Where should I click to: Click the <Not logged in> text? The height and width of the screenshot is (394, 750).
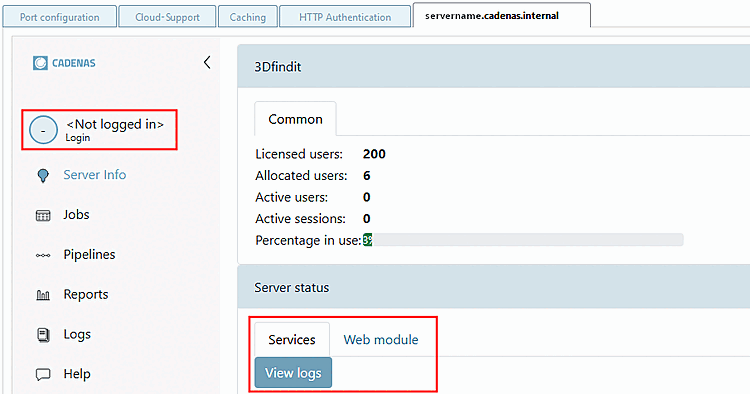115,124
